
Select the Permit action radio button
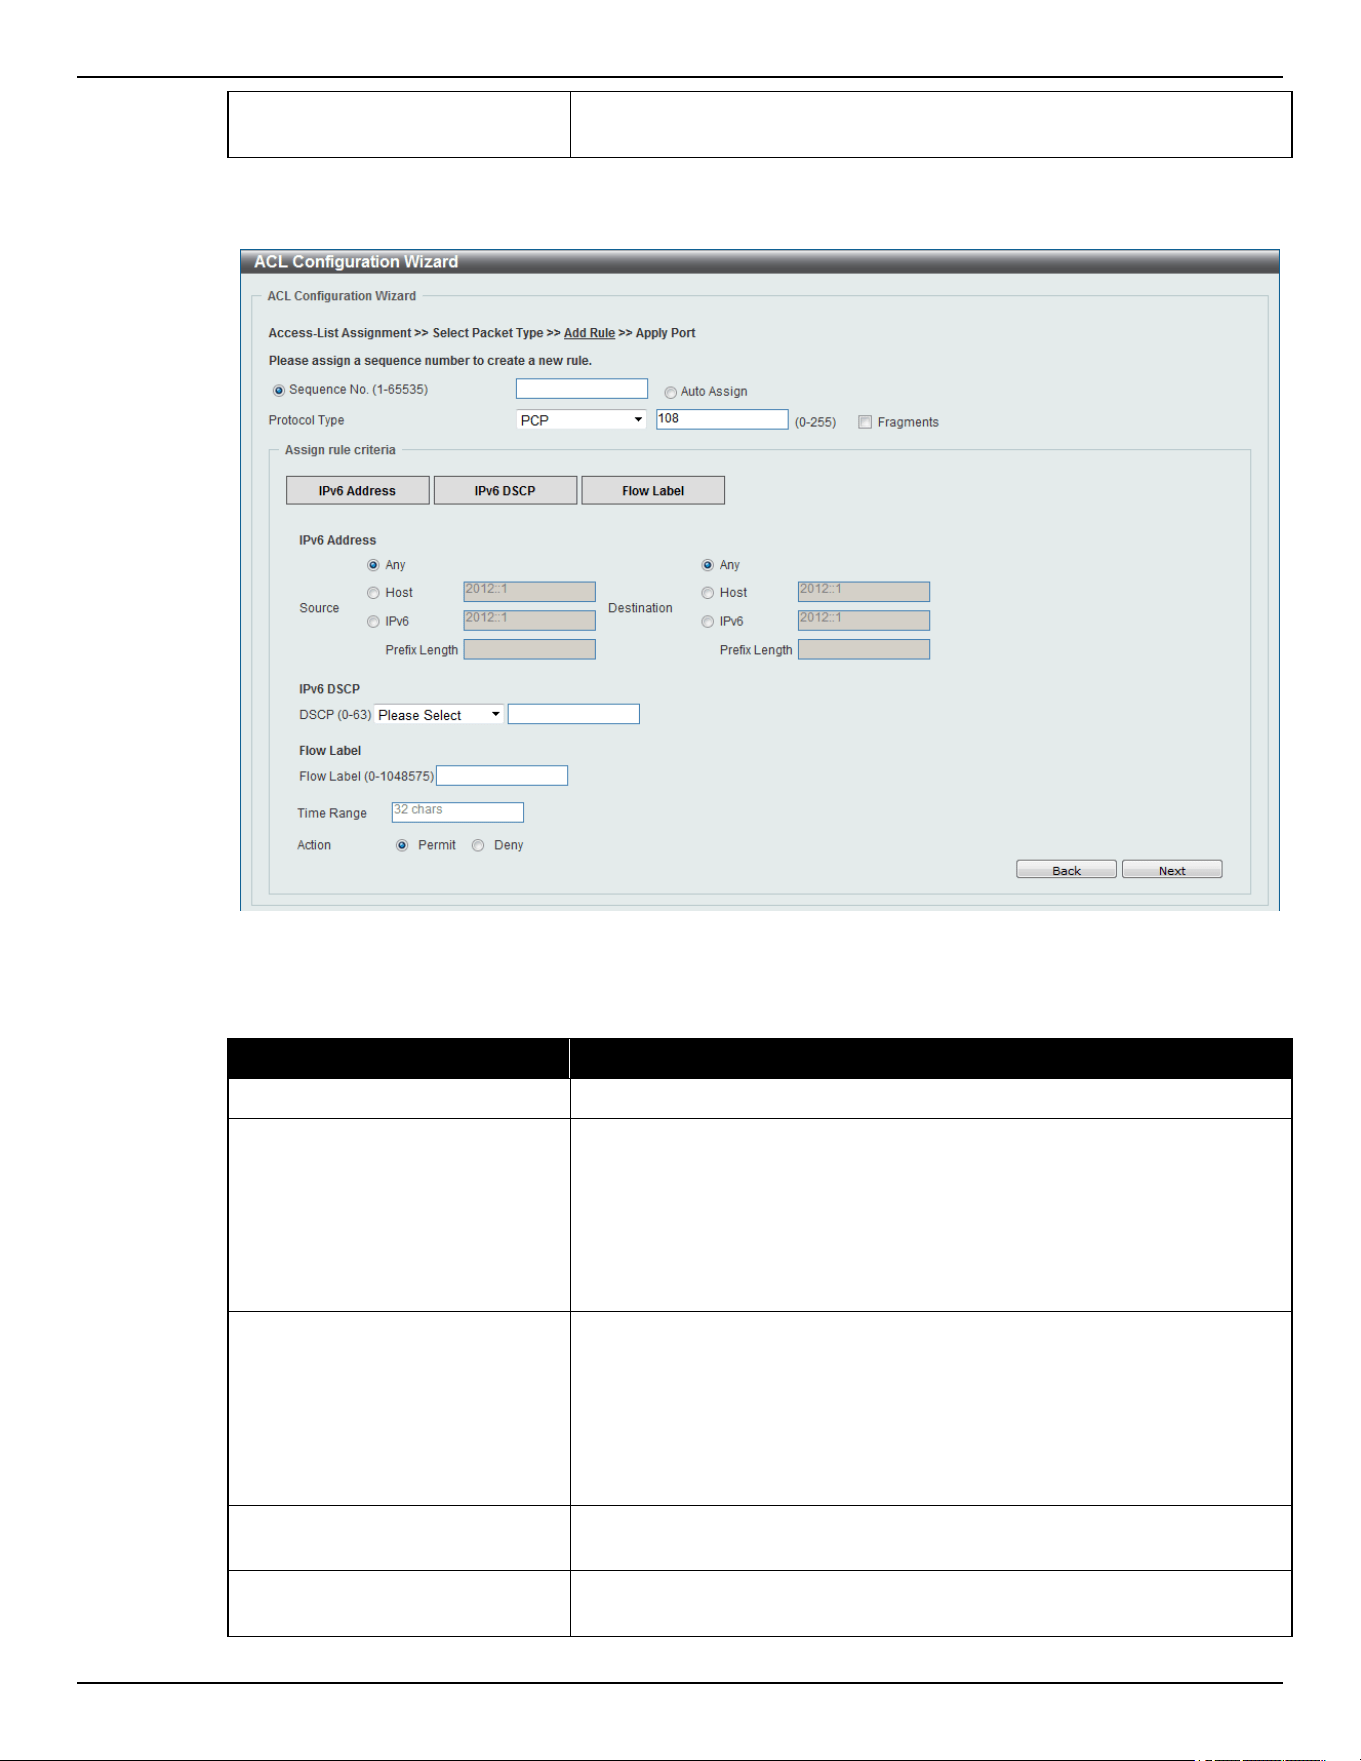pyautogui.click(x=402, y=845)
